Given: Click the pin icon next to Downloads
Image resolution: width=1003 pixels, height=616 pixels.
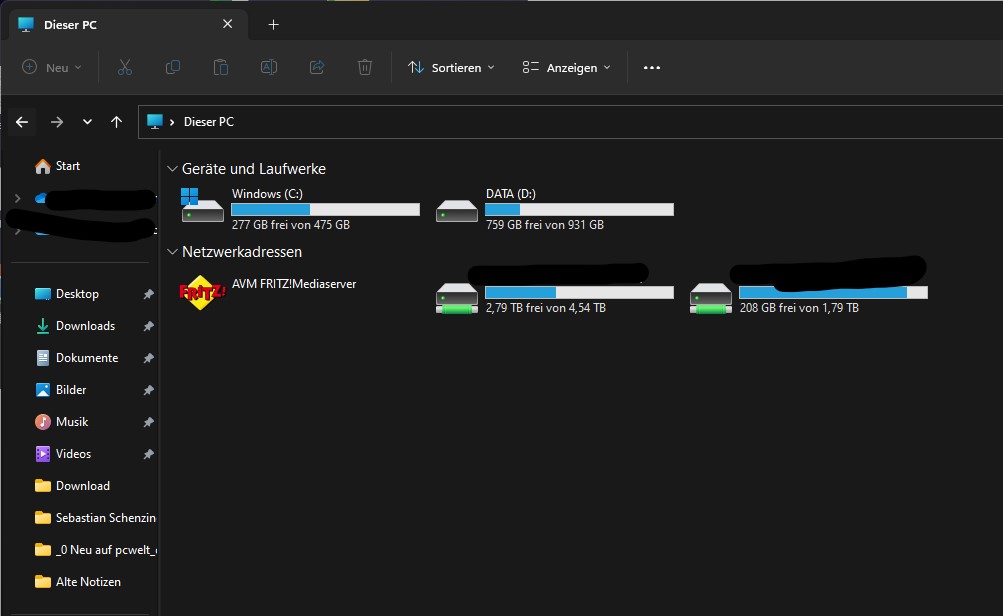Looking at the screenshot, I should [148, 326].
